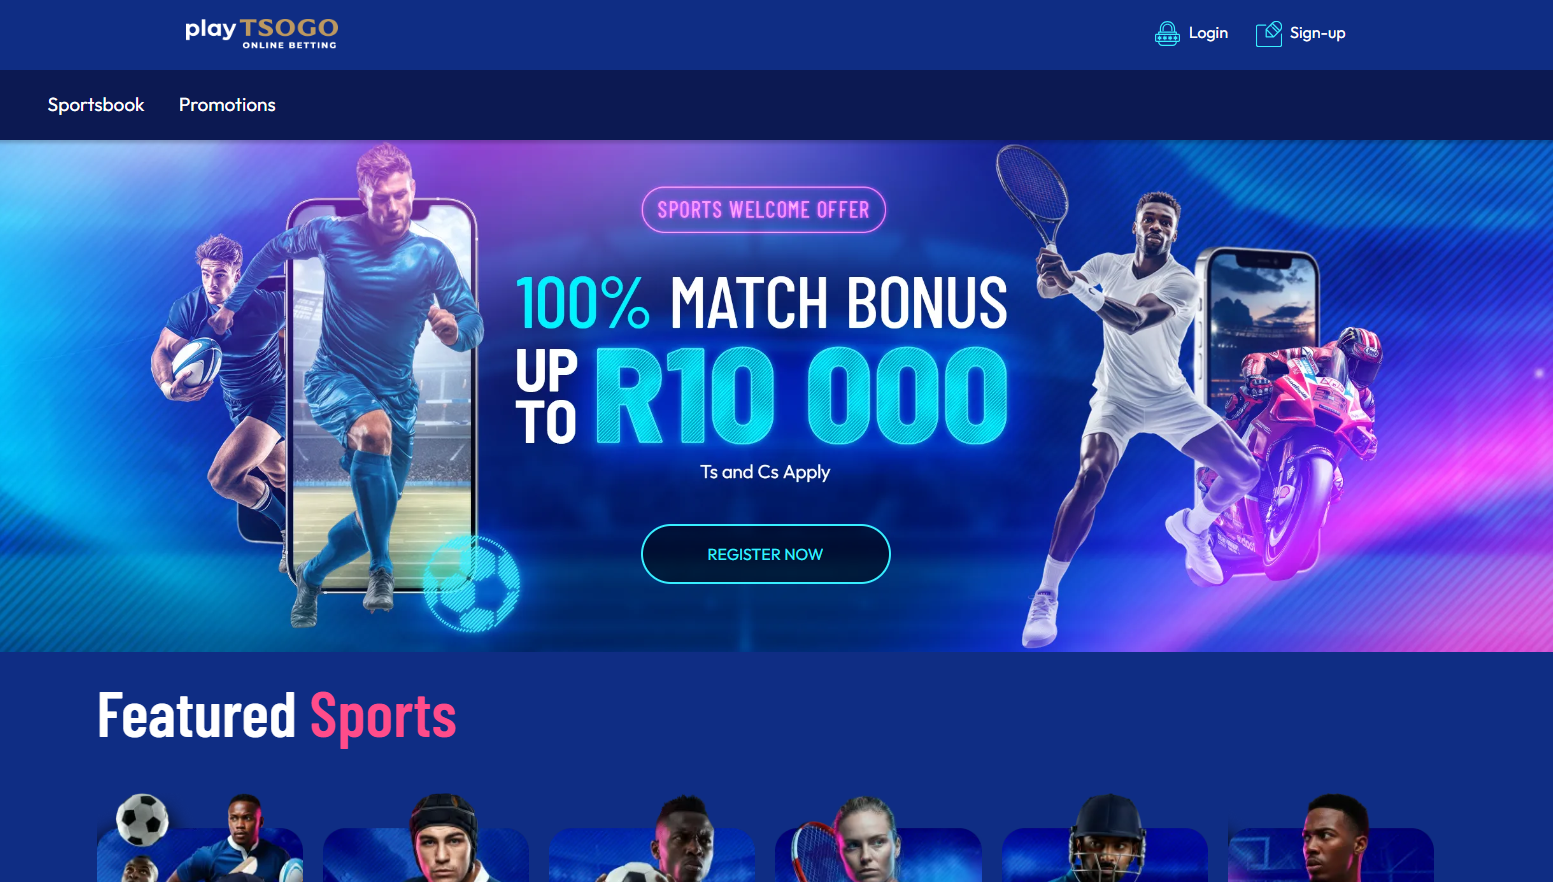
Task: Select the rugby headgear player card
Action: tap(426, 840)
